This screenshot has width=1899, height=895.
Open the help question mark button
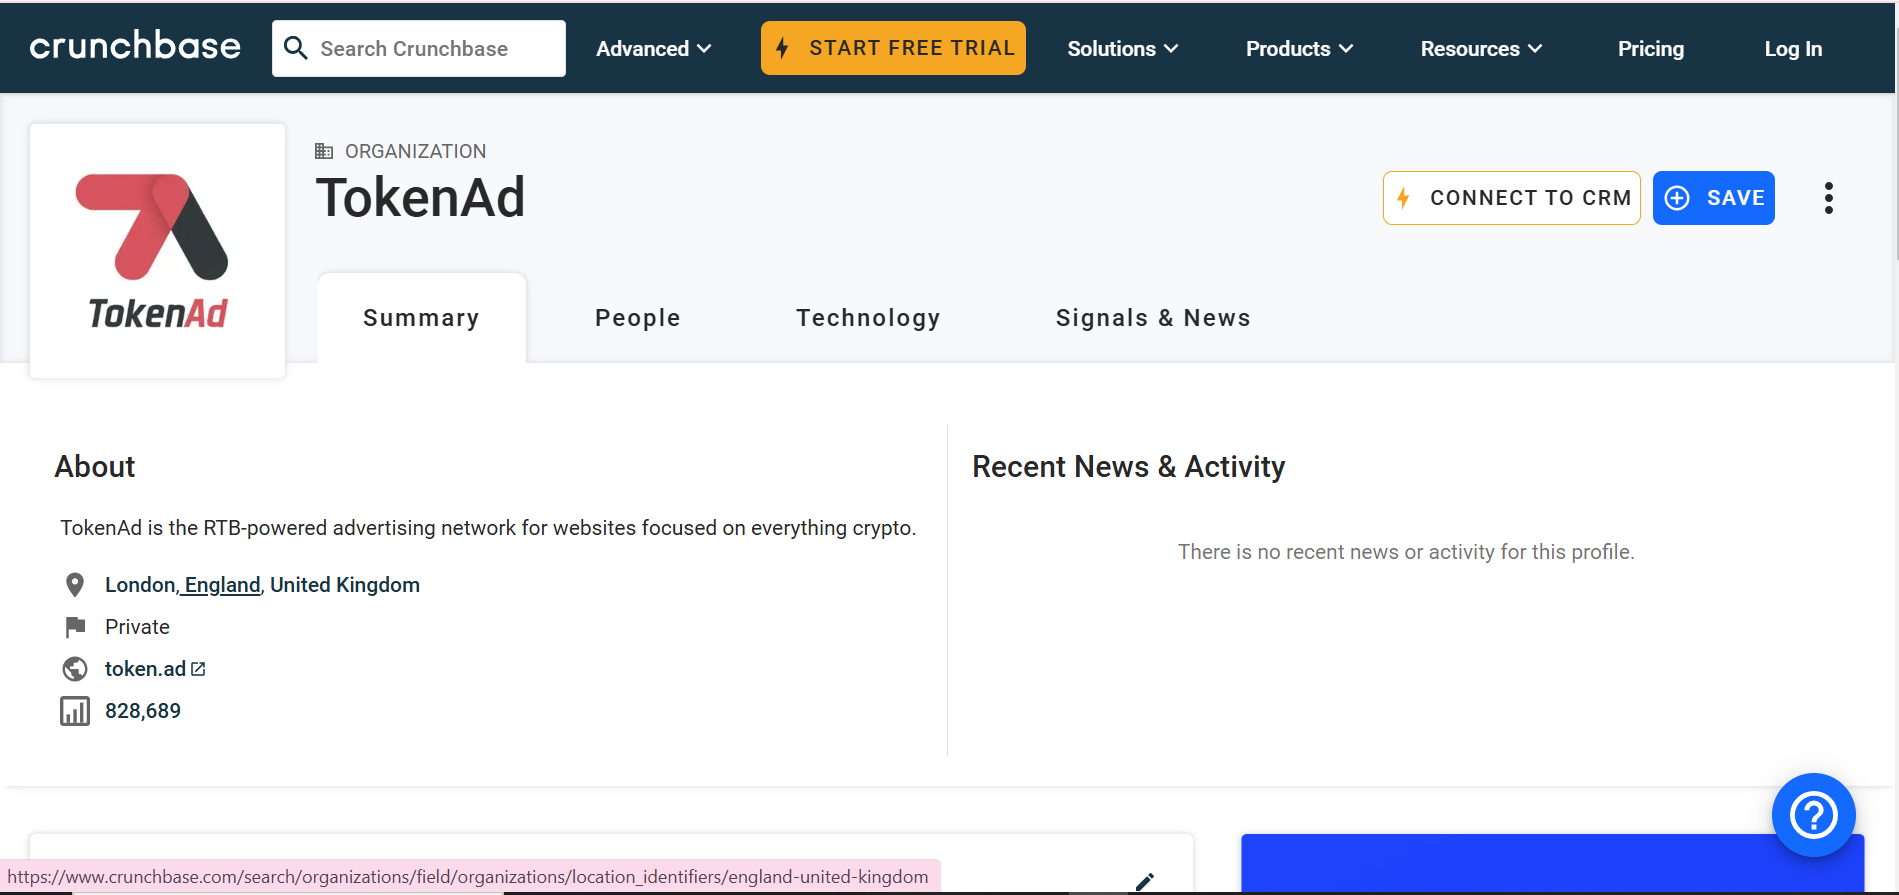pos(1813,815)
